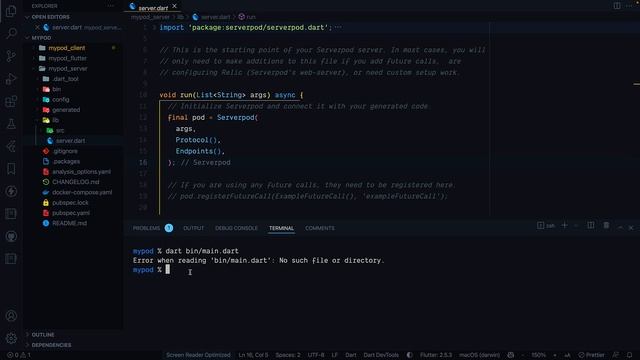The height and width of the screenshot is (360, 640).
Task: Expand the config folder
Action: pyautogui.click(x=60, y=99)
